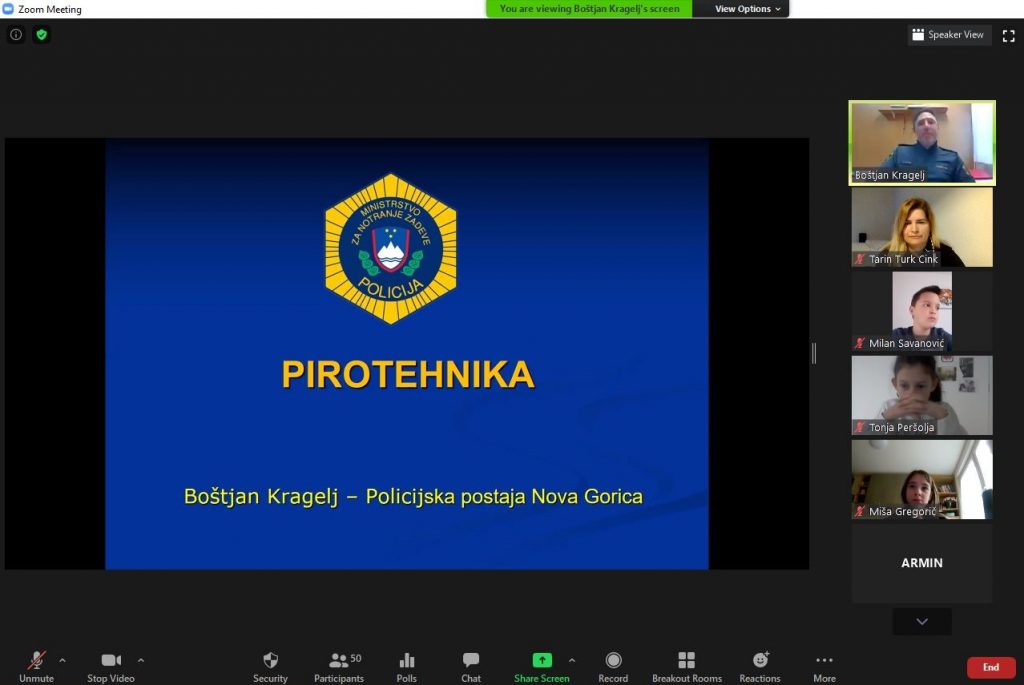
Task: Open the Participants panel
Action: pos(339,667)
